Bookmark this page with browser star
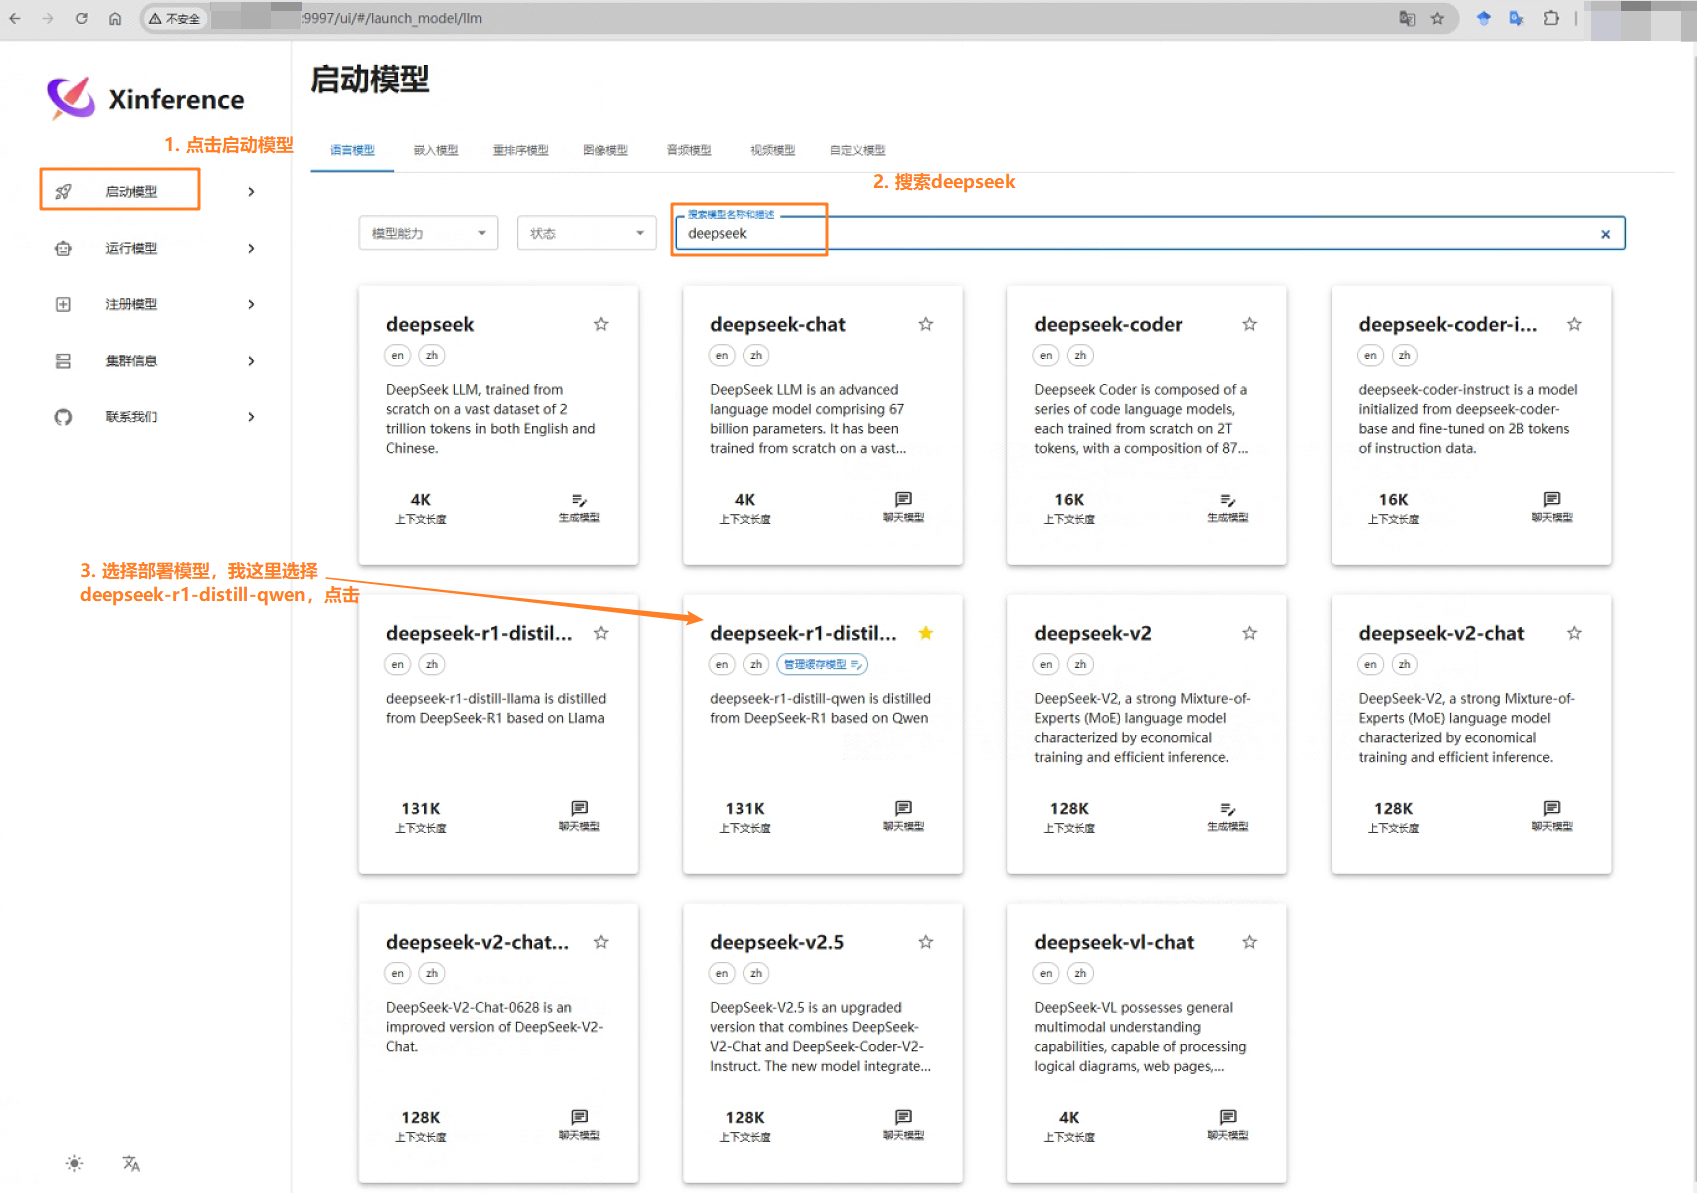The height and width of the screenshot is (1193, 1697). click(x=1437, y=18)
